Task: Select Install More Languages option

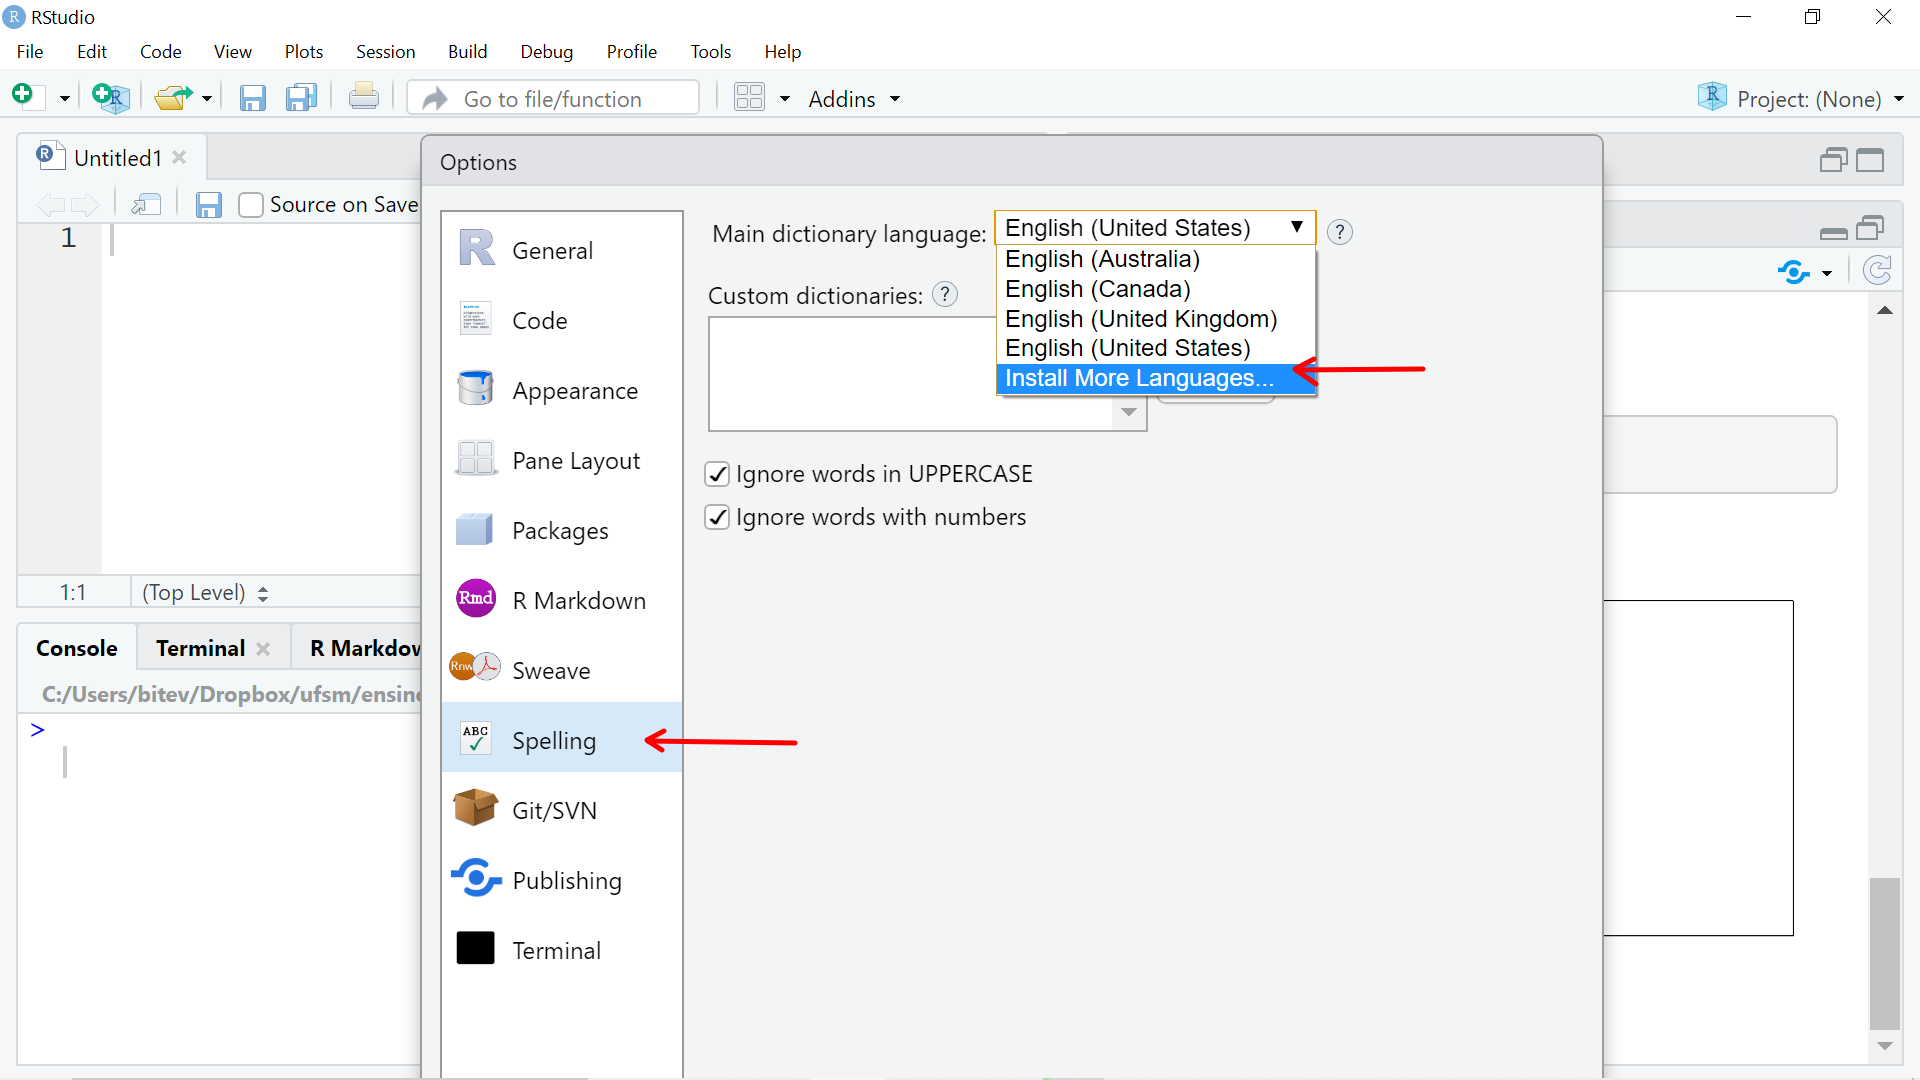Action: click(x=1137, y=377)
